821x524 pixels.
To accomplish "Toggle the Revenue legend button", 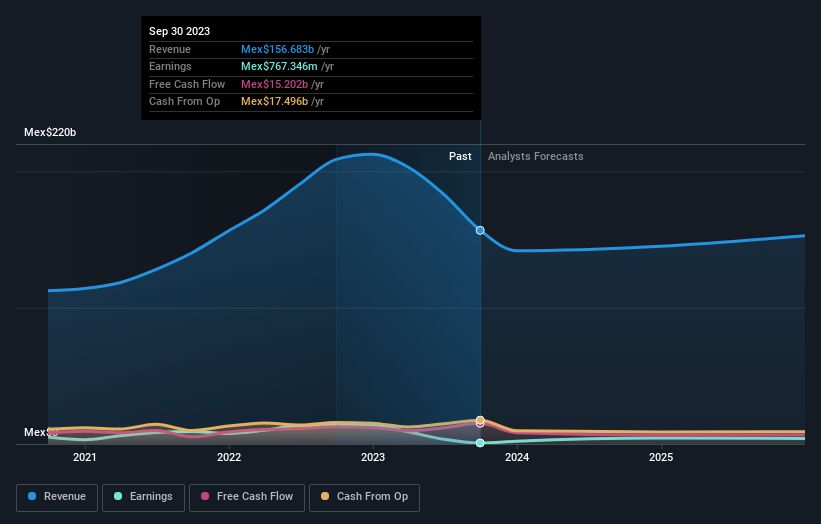I will (57, 497).
